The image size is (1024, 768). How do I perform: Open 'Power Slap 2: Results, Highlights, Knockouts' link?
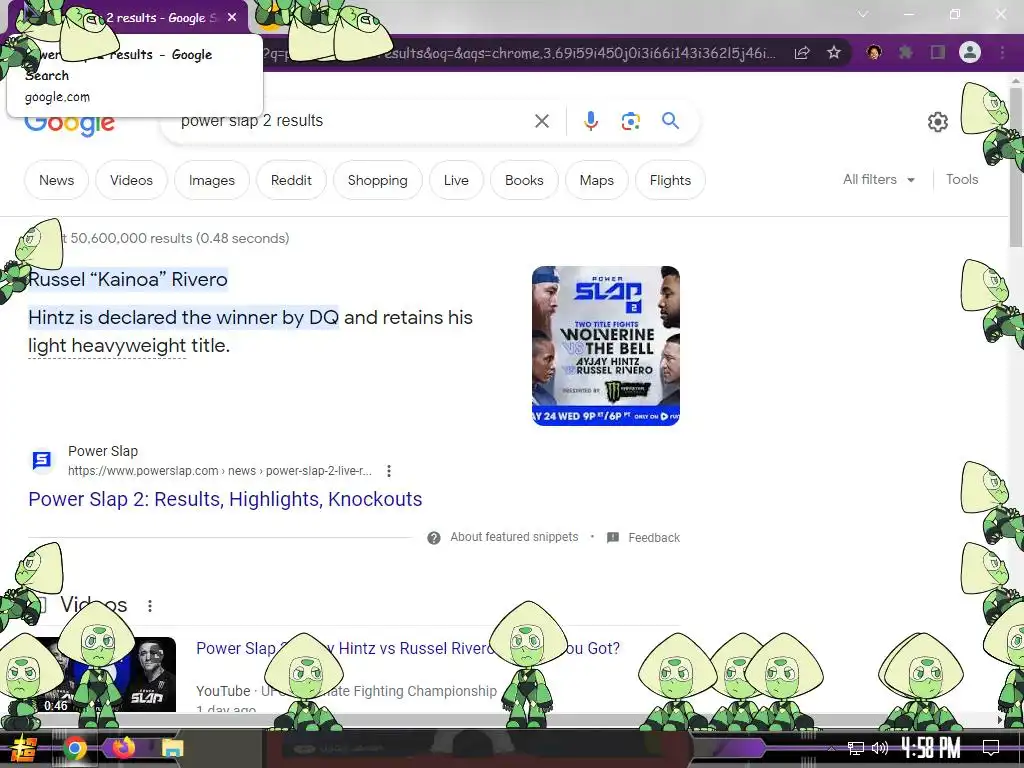(x=225, y=499)
